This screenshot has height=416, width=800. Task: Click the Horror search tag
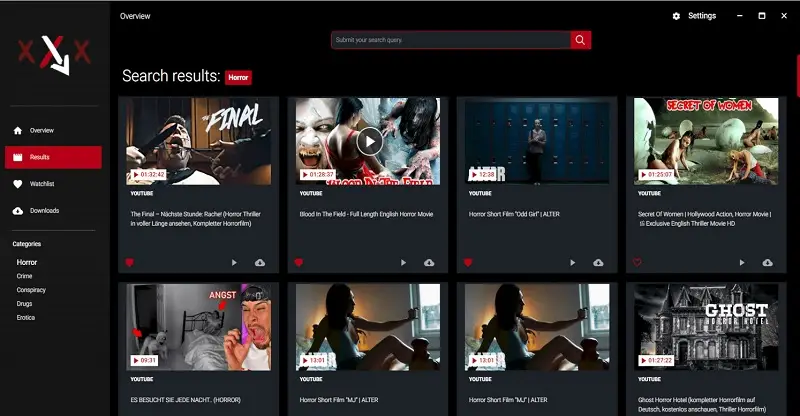pos(238,78)
